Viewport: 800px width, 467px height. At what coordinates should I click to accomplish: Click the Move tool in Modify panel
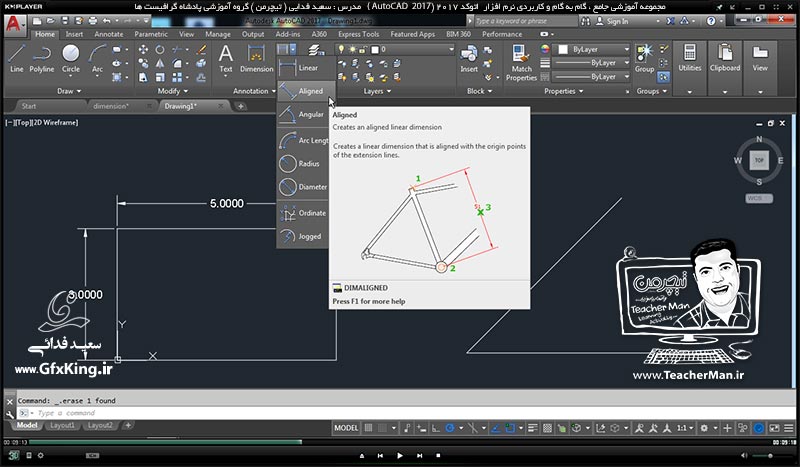(143, 50)
